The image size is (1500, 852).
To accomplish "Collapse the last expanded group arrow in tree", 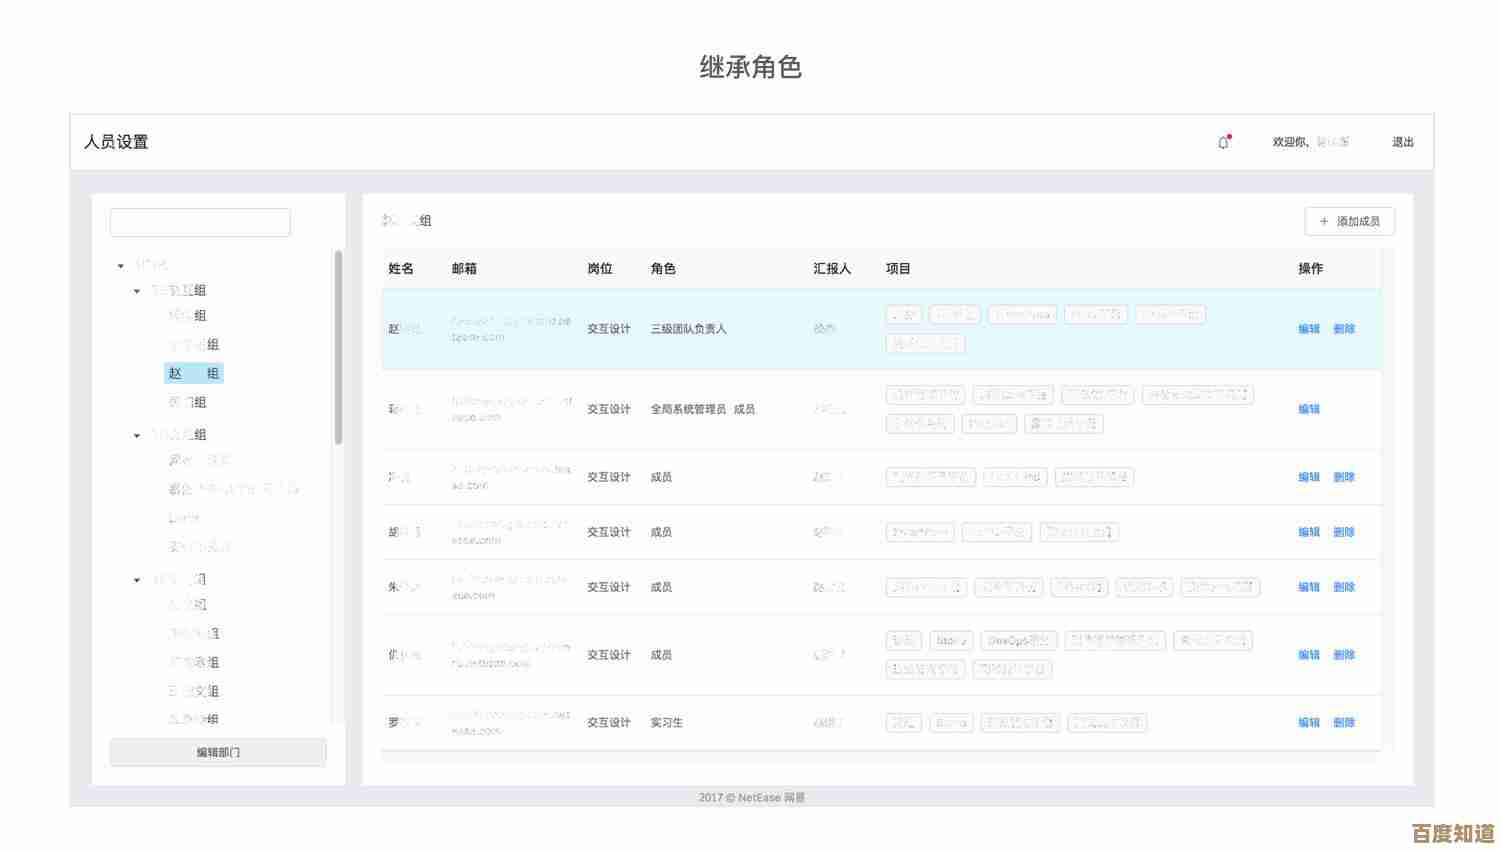I will (x=137, y=580).
